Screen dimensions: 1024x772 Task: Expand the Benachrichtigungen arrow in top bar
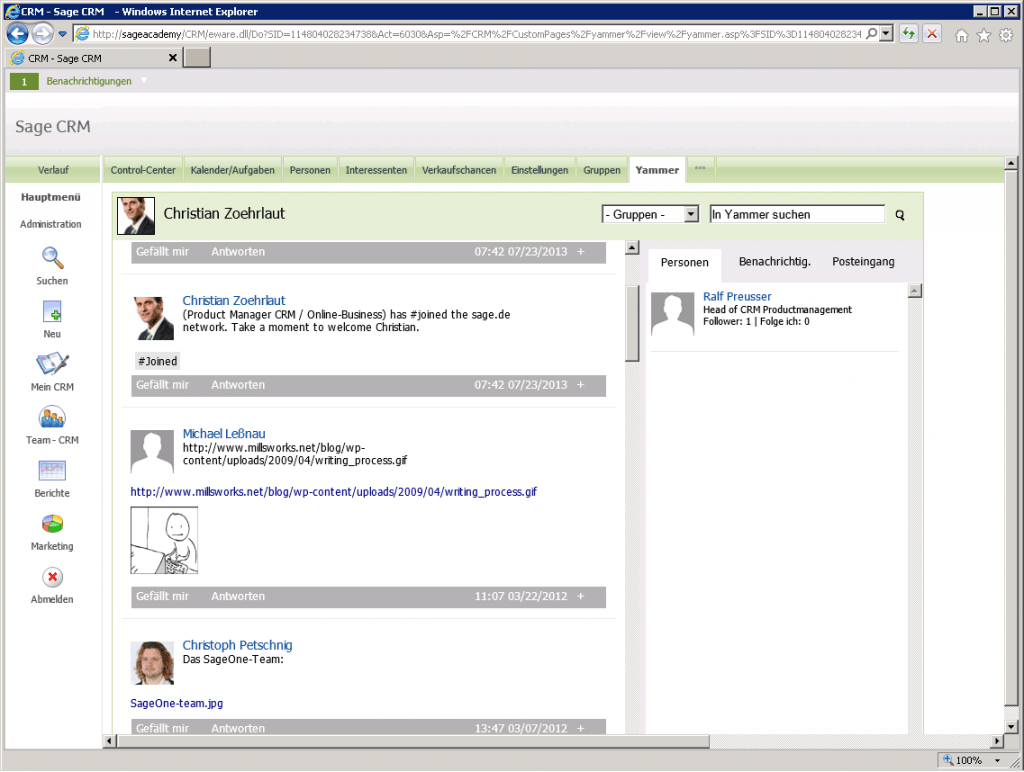click(143, 81)
